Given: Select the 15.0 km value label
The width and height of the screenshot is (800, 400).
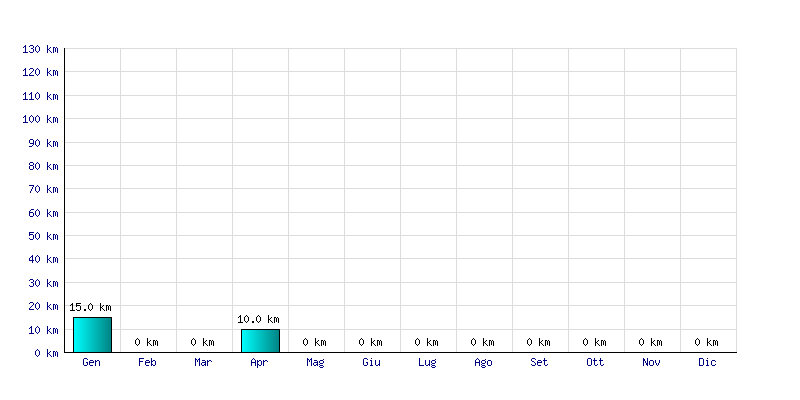Looking at the screenshot, I should pos(90,307).
